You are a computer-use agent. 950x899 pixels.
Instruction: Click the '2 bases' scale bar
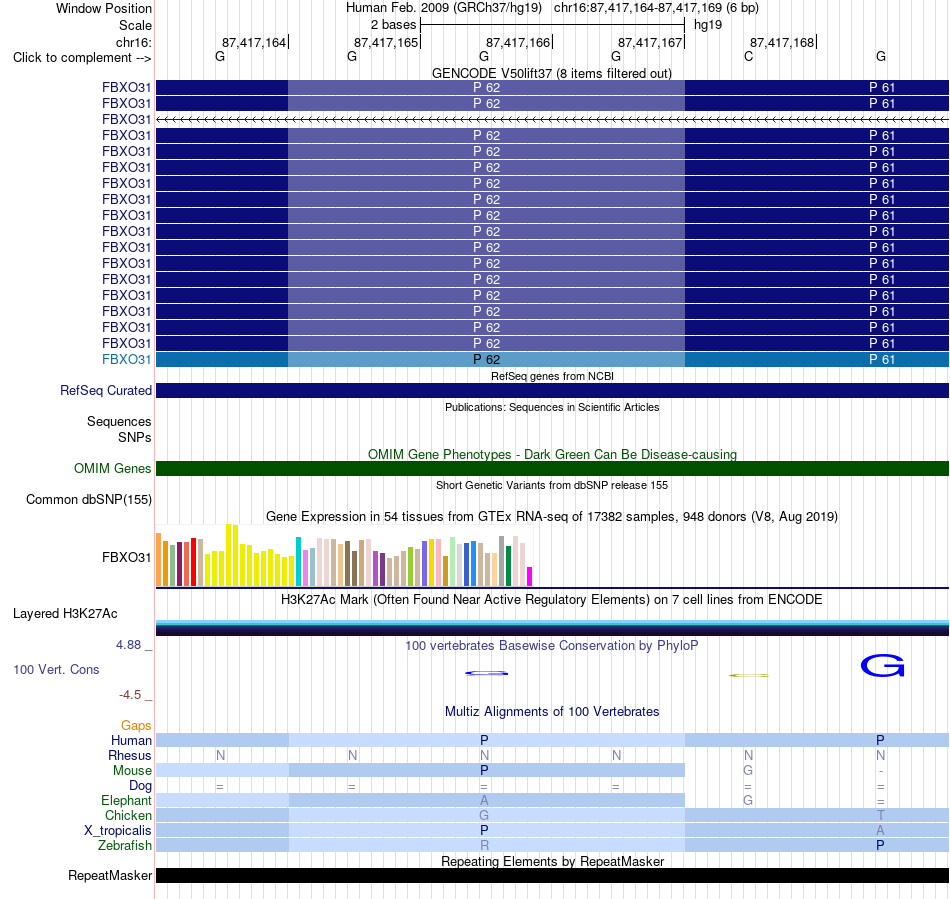552,25
